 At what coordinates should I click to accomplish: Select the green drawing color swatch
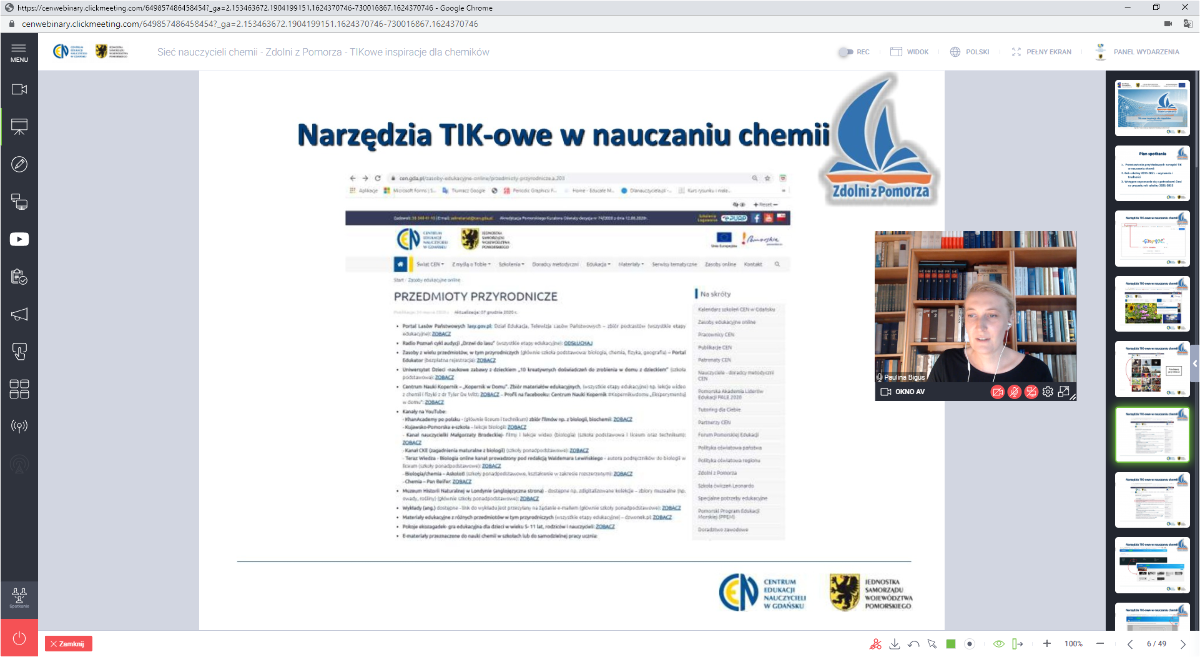[x=951, y=644]
